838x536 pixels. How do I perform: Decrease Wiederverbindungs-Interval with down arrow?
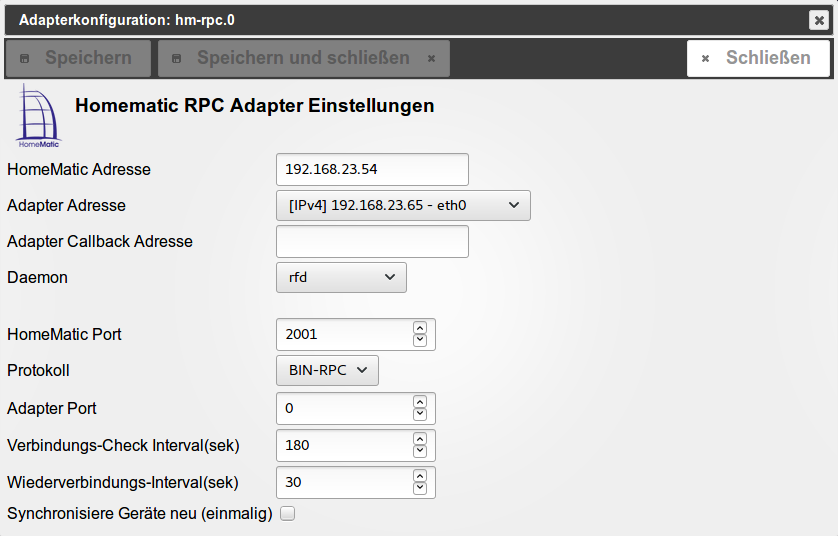420,488
